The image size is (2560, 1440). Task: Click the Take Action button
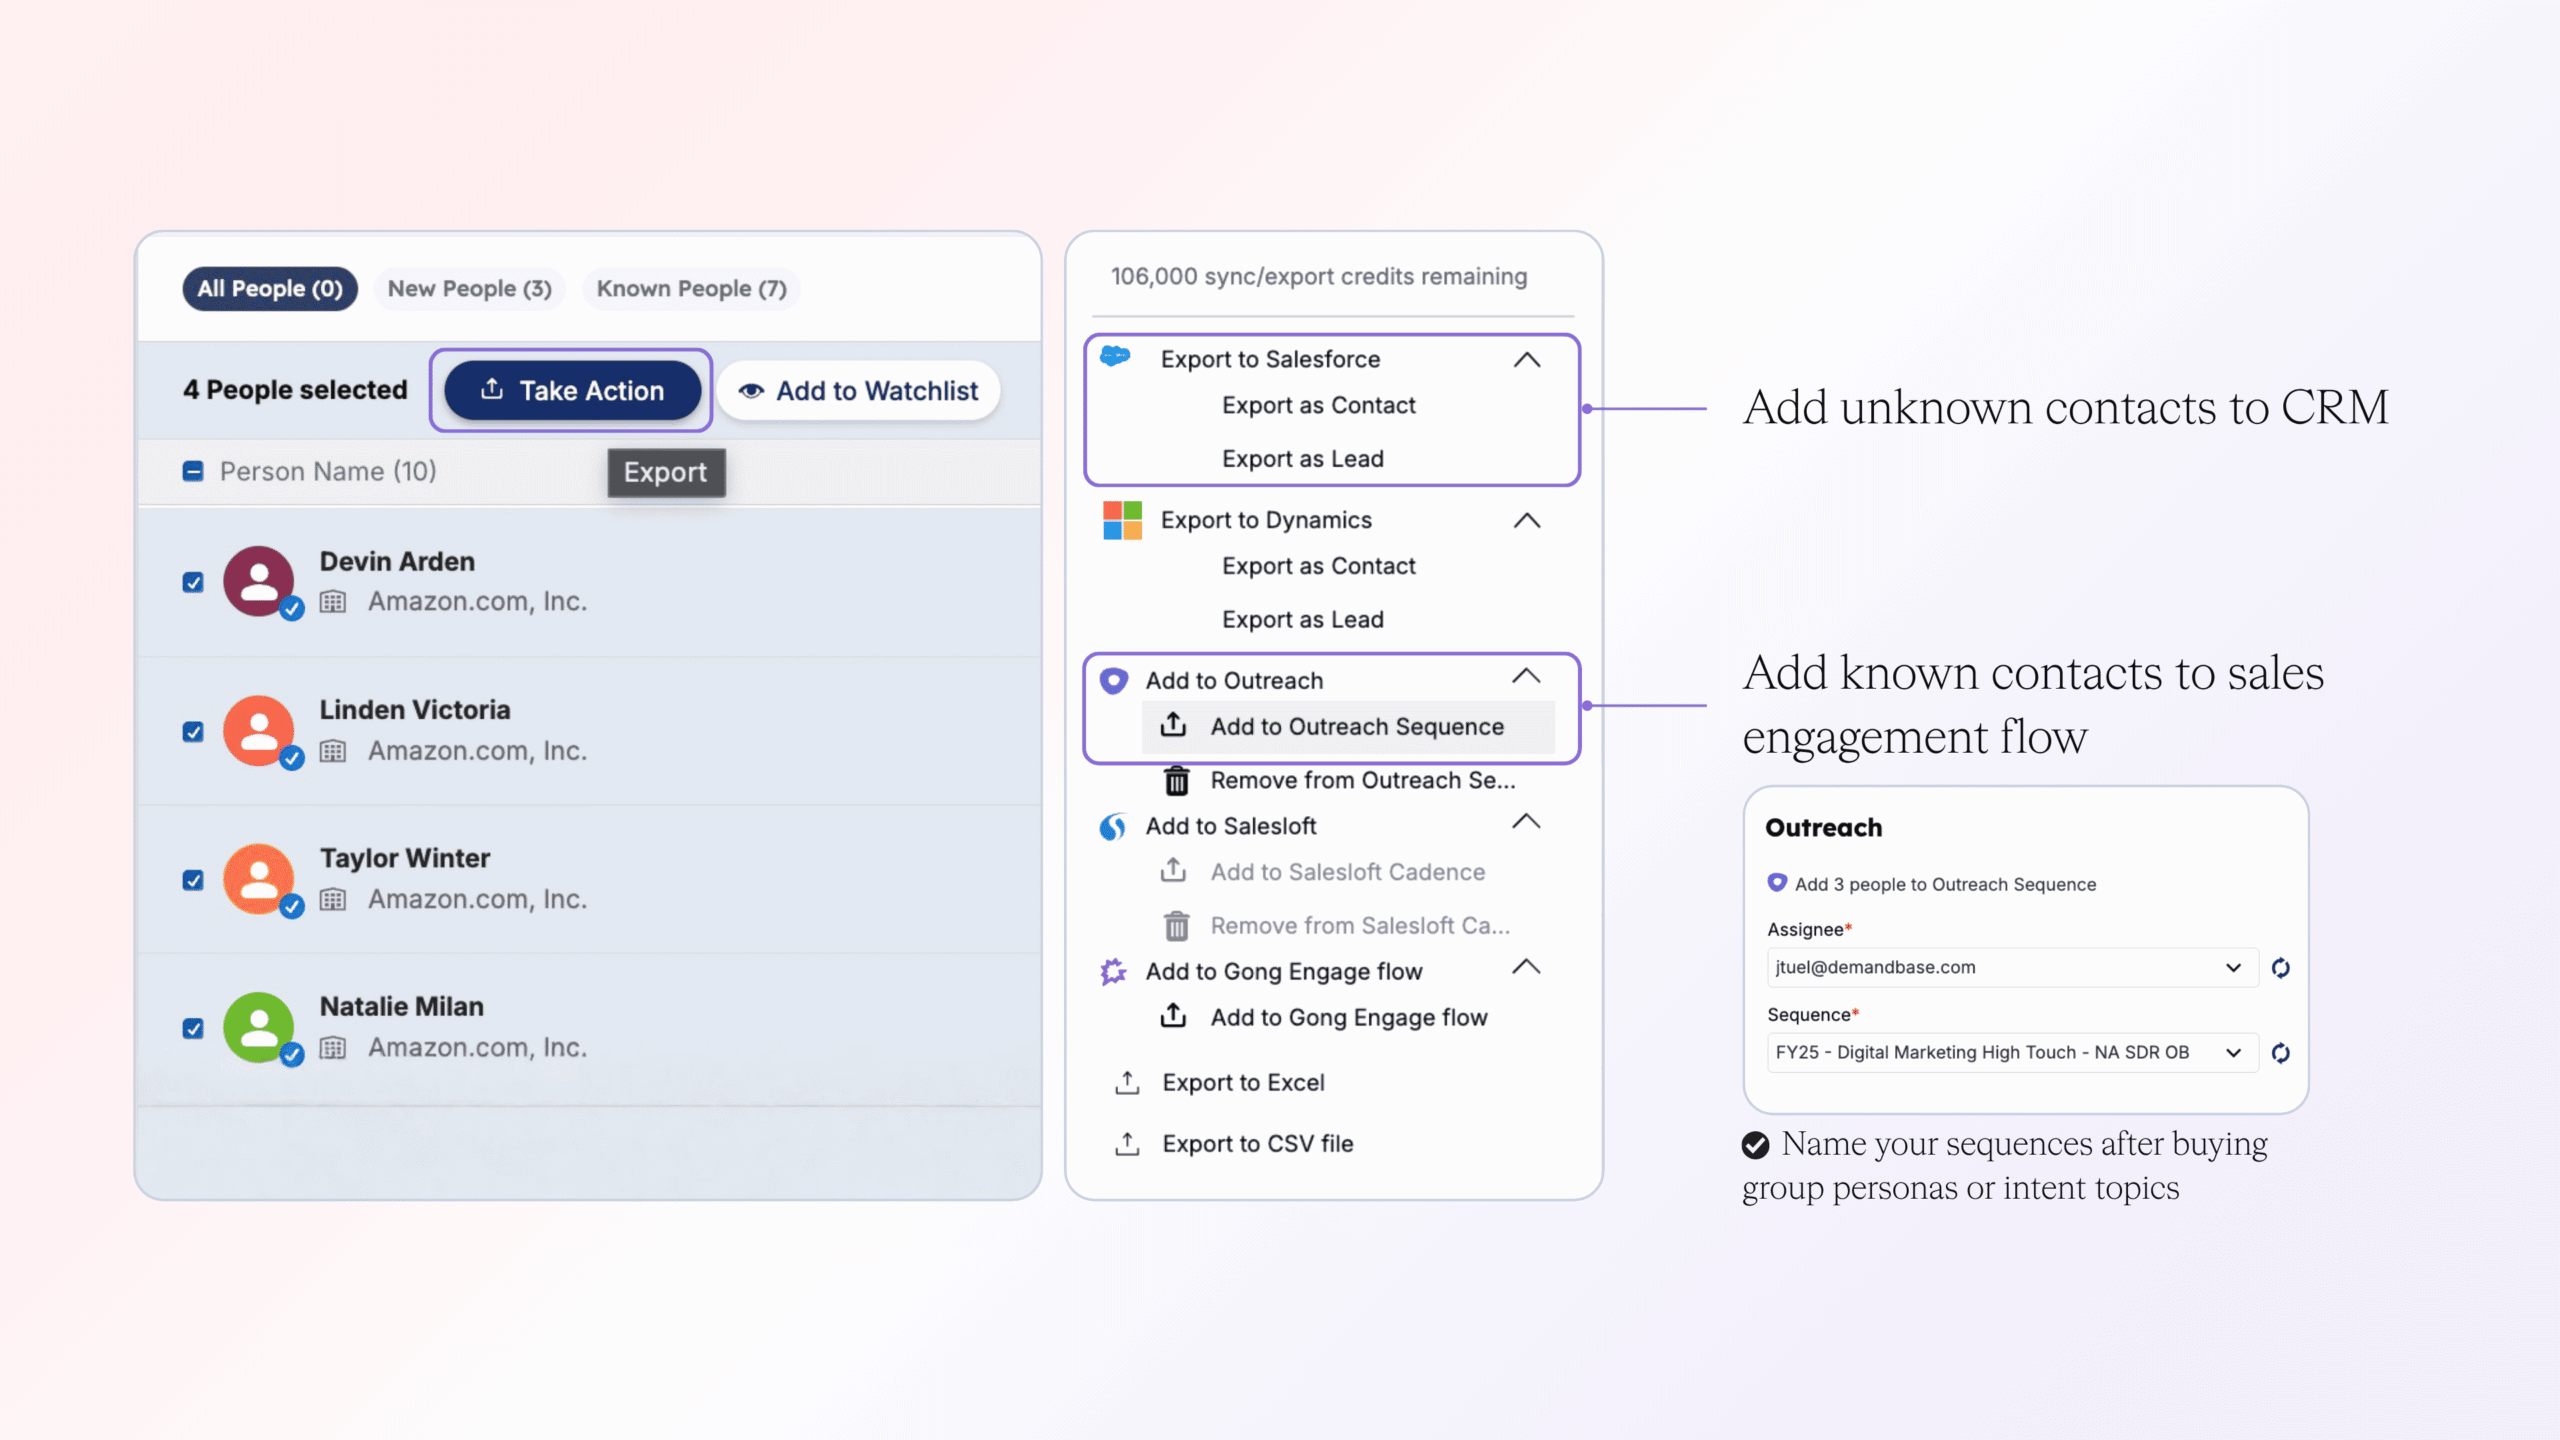click(572, 391)
